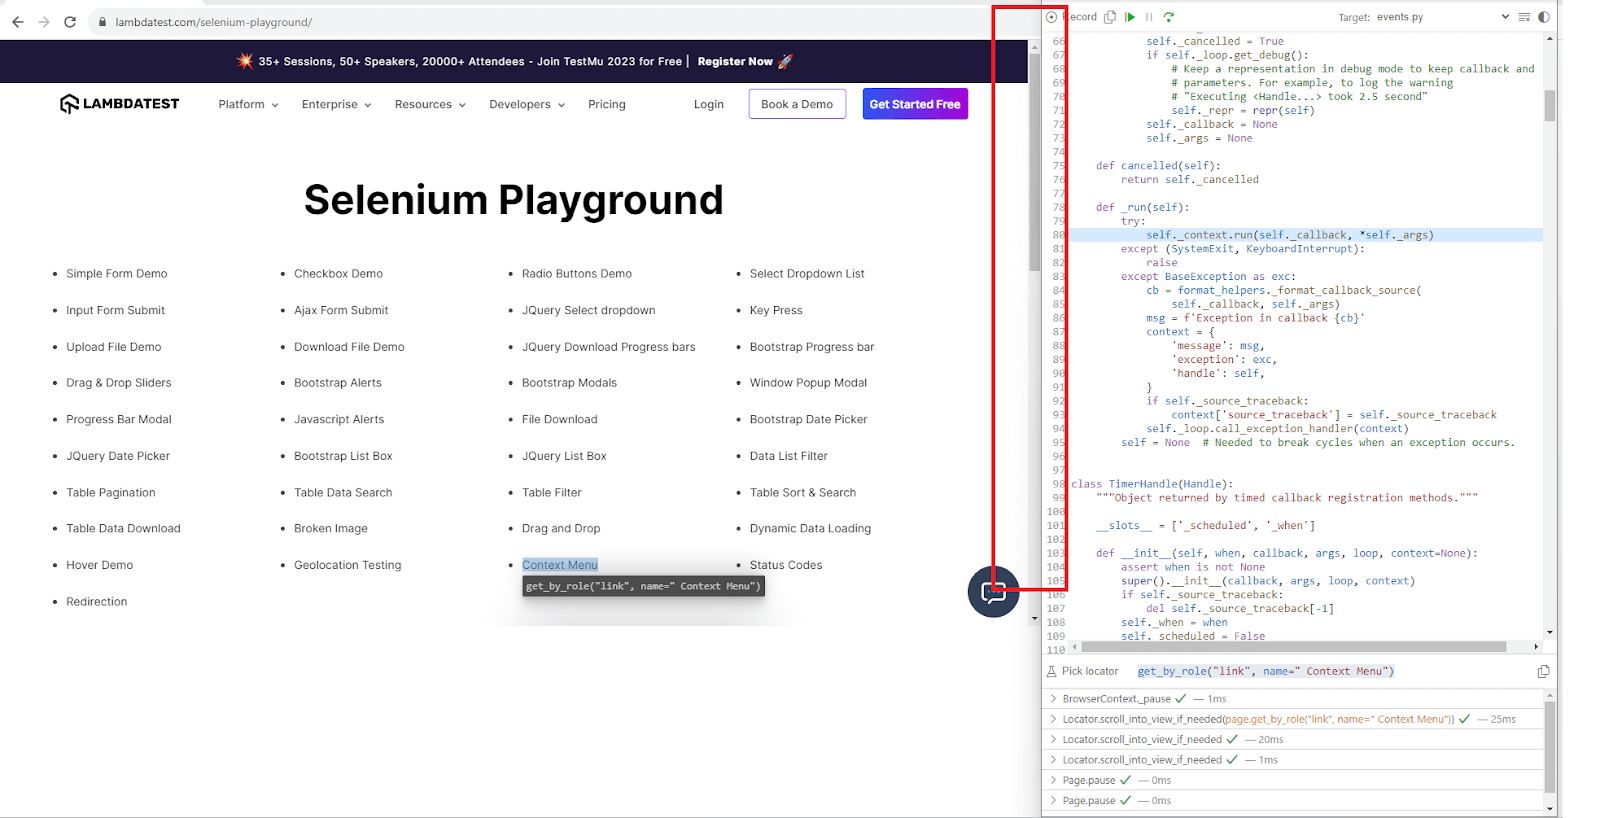Click the class TimerHandle(Handle) code line
The image size is (1600, 818).
point(1152,484)
